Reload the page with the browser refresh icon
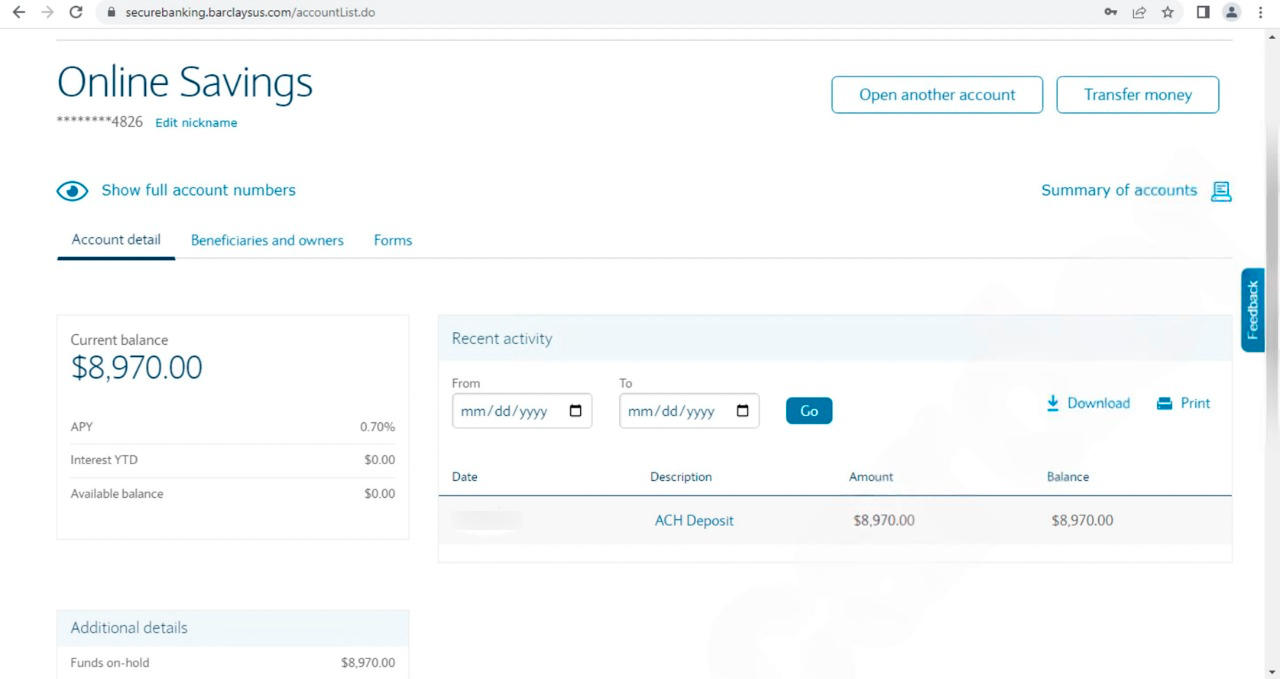The height and width of the screenshot is (679, 1280). pyautogui.click(x=76, y=12)
